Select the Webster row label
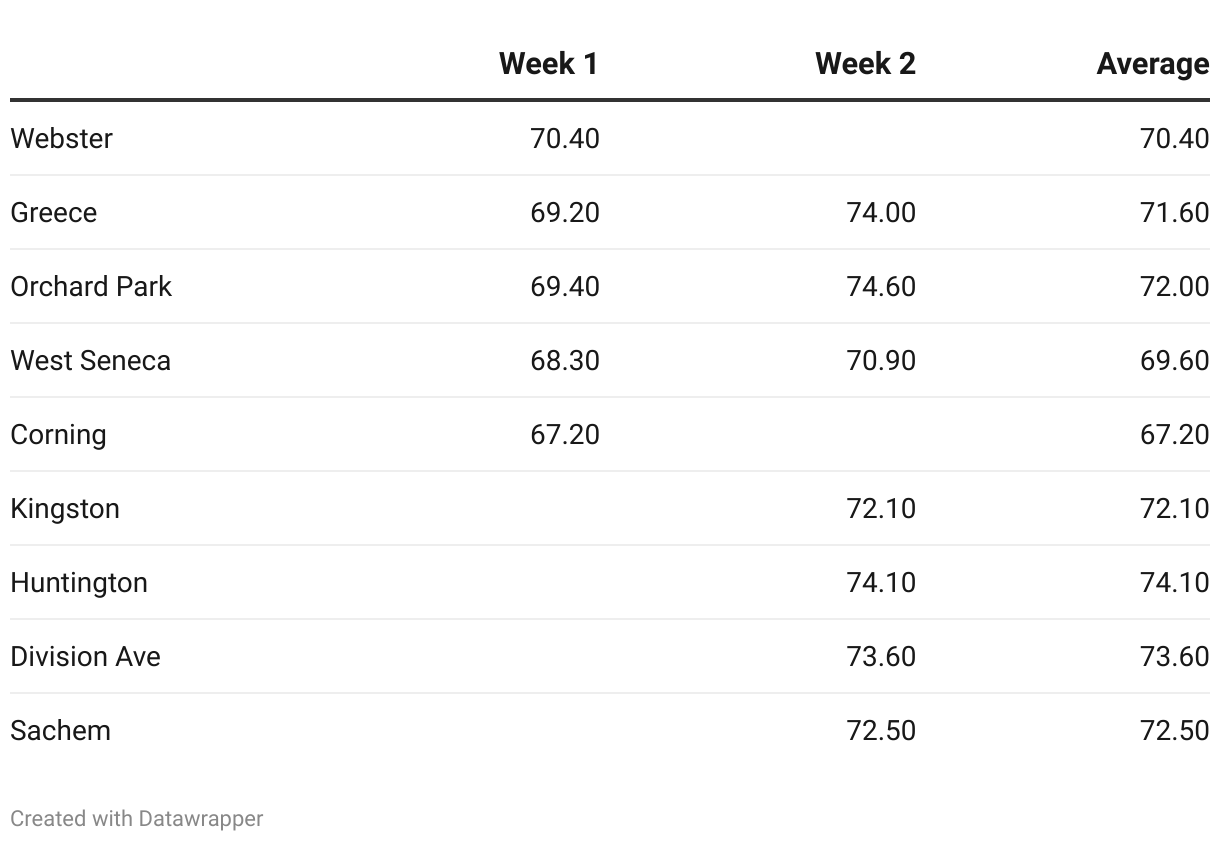Screen dimensions: 1220x842 pos(61,138)
